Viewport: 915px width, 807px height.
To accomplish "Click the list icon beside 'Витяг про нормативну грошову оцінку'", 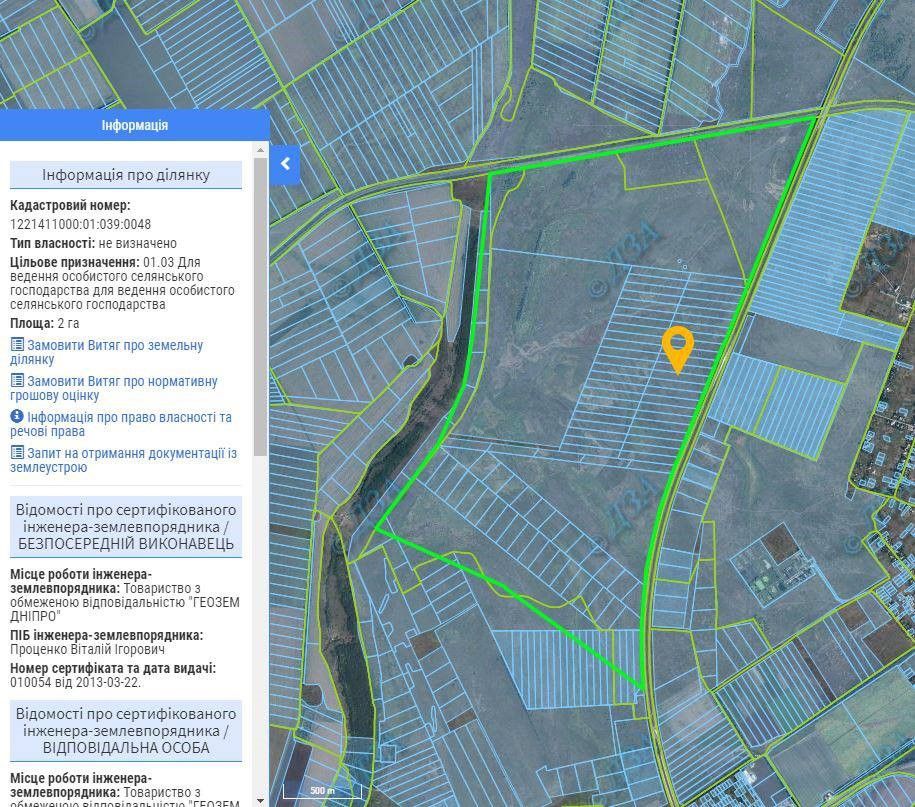I will pos(17,381).
